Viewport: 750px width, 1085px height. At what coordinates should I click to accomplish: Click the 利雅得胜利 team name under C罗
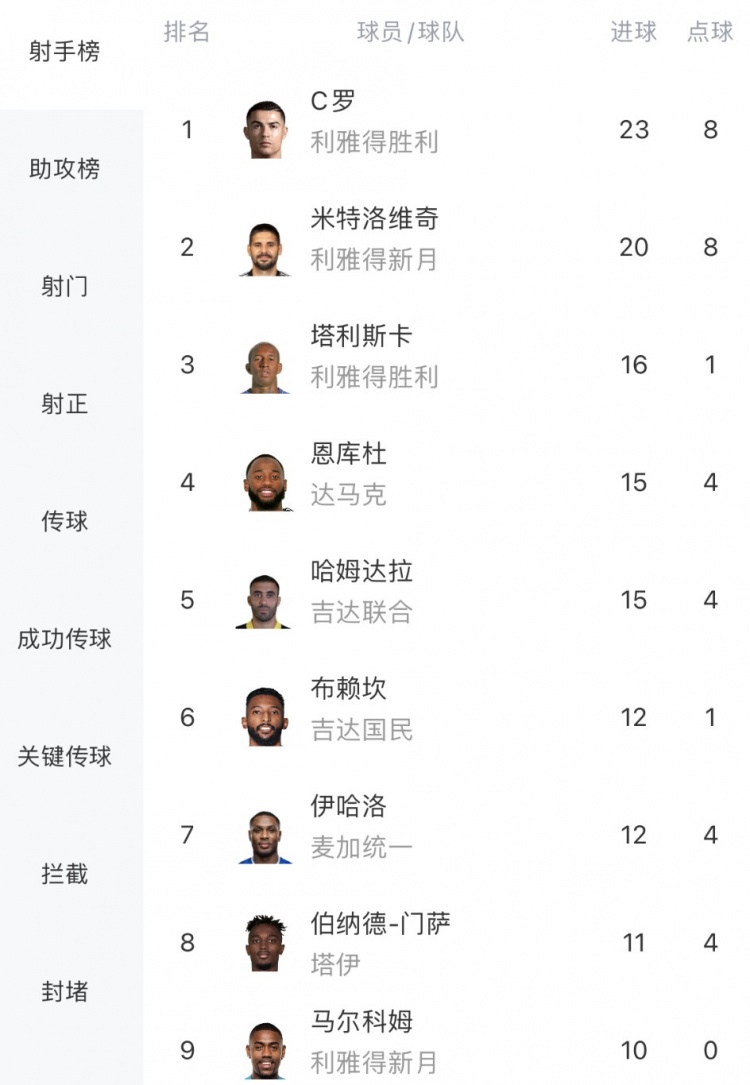point(374,143)
